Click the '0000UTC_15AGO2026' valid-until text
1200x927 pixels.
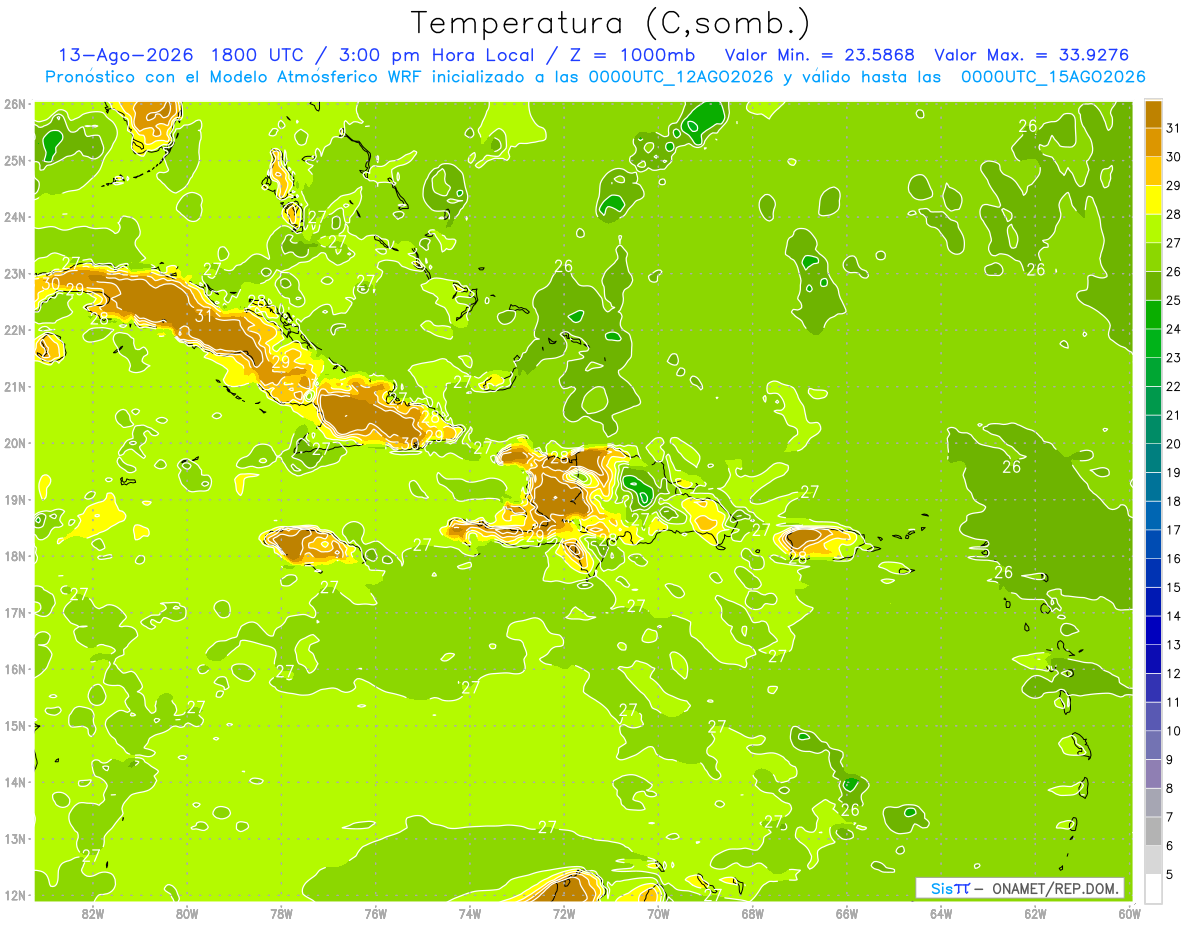[x=1053, y=77]
